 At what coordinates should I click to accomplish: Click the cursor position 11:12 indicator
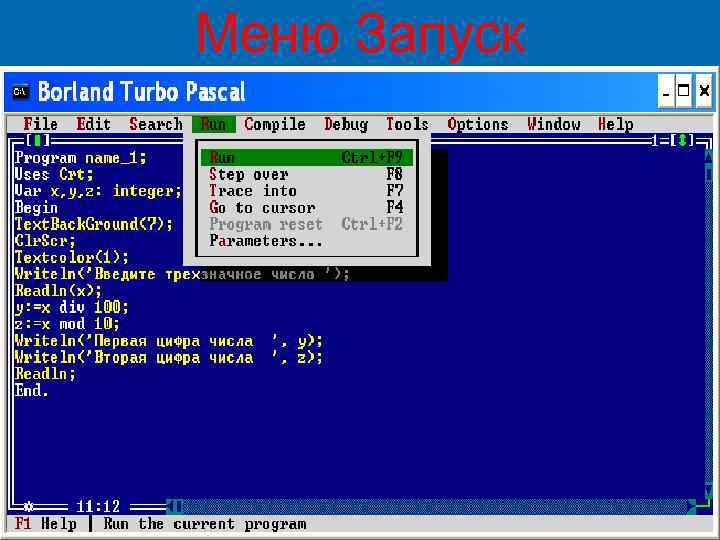[x=98, y=506]
